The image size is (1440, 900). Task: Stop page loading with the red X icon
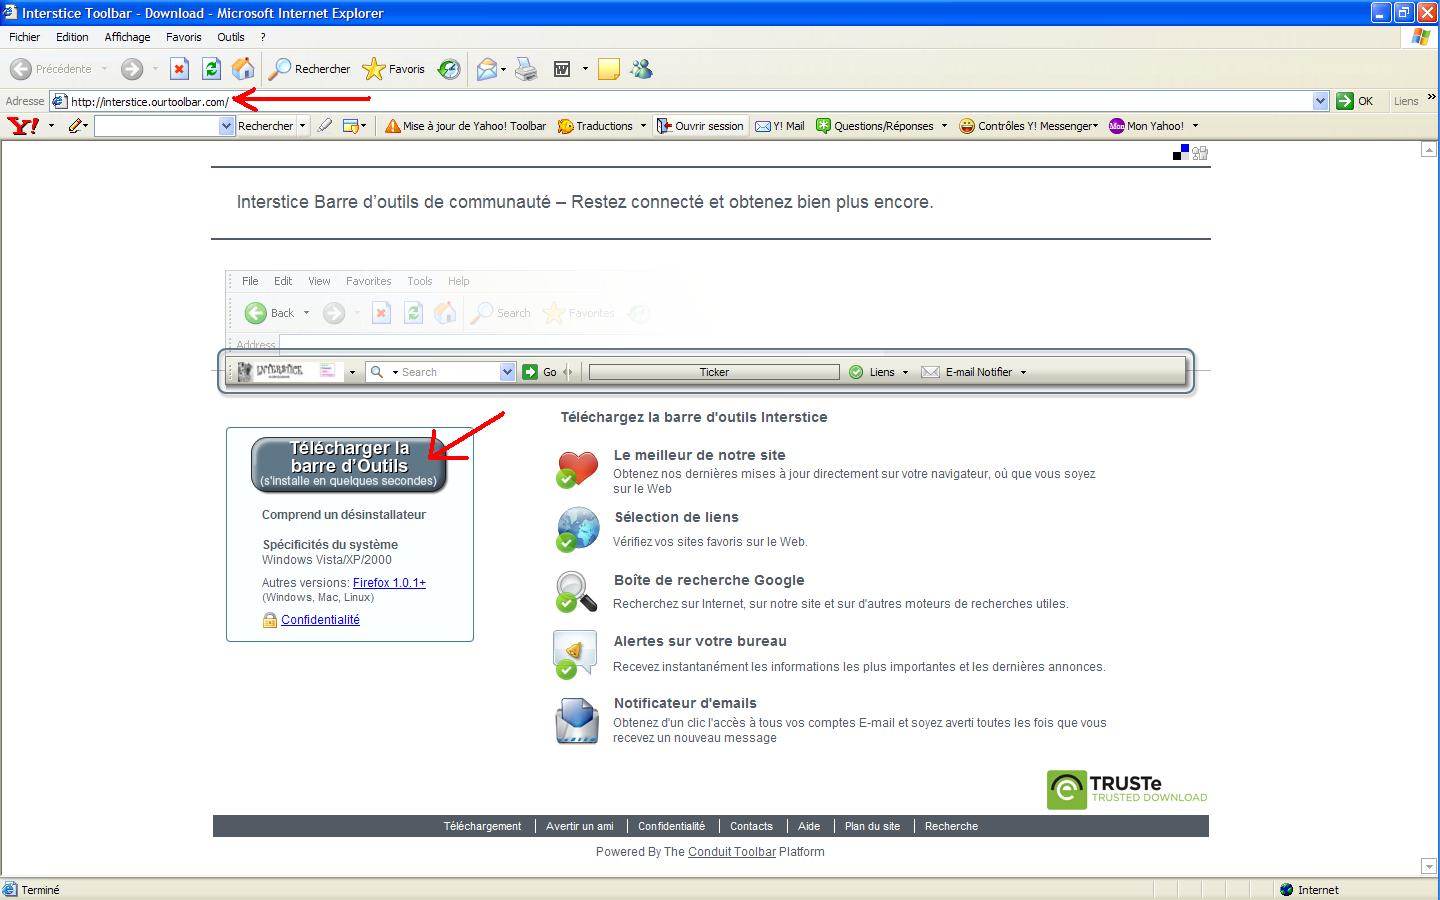tap(179, 69)
